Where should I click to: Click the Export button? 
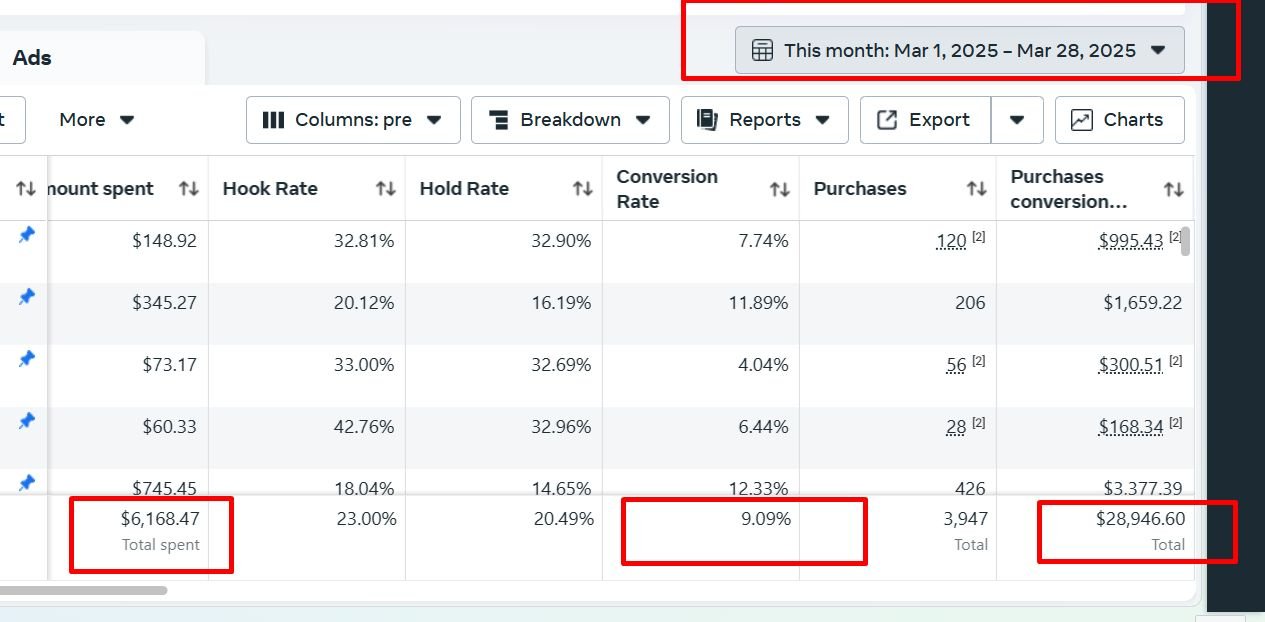tap(925, 120)
